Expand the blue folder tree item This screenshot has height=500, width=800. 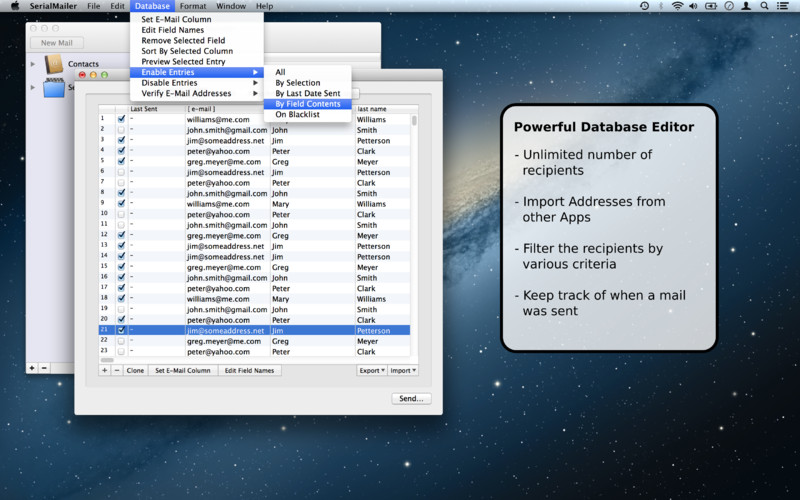tap(33, 87)
